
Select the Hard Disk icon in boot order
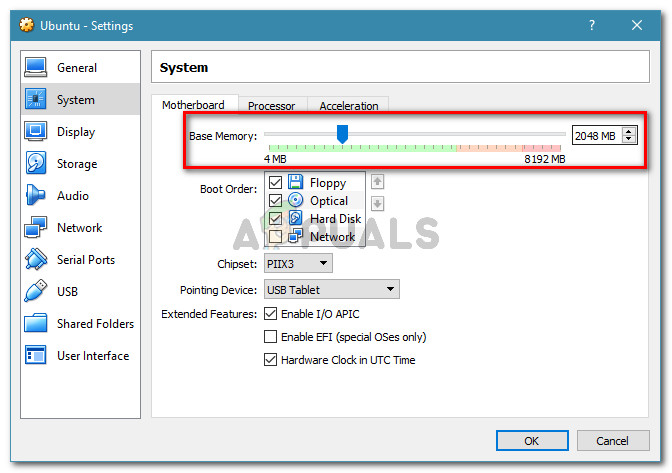coord(295,218)
